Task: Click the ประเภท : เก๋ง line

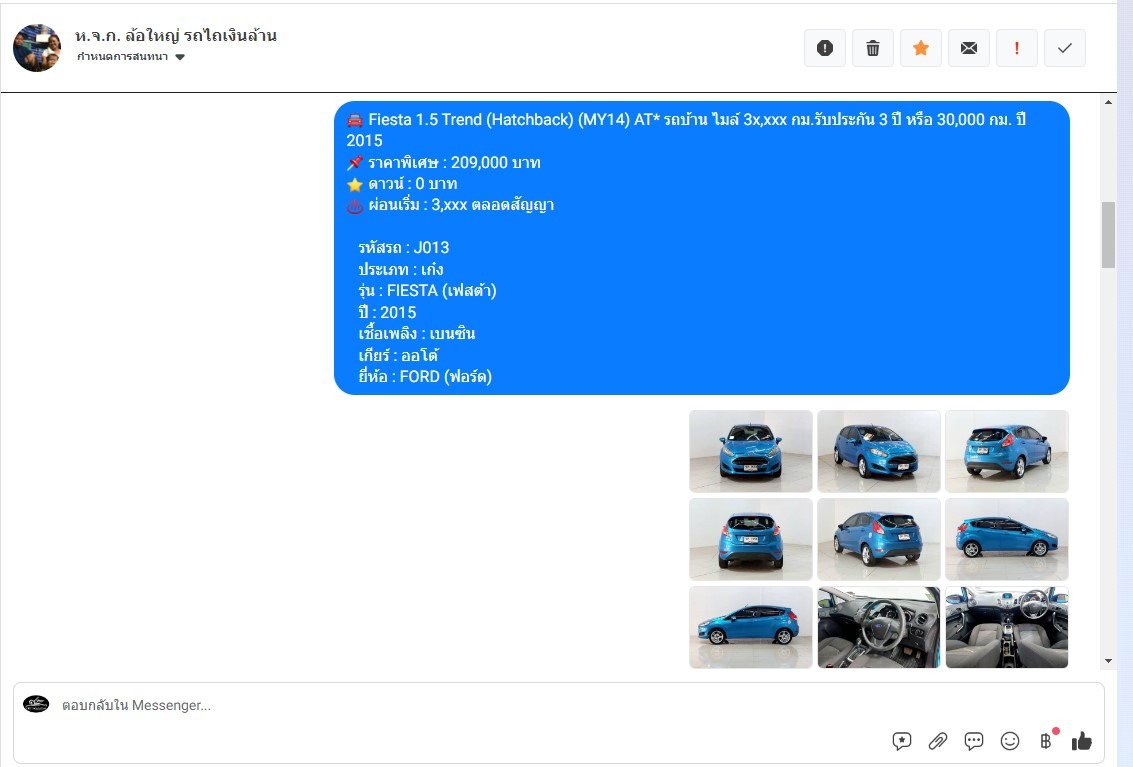Action: pyautogui.click(x=401, y=270)
